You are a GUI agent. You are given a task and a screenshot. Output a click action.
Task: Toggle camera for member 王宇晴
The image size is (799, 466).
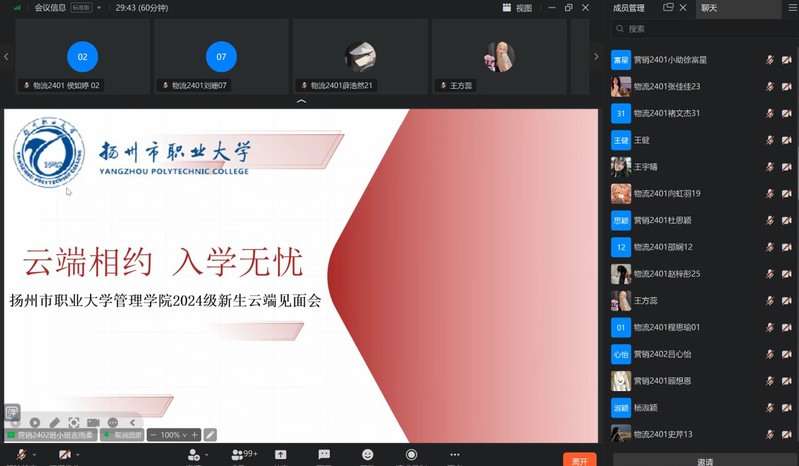coord(787,167)
